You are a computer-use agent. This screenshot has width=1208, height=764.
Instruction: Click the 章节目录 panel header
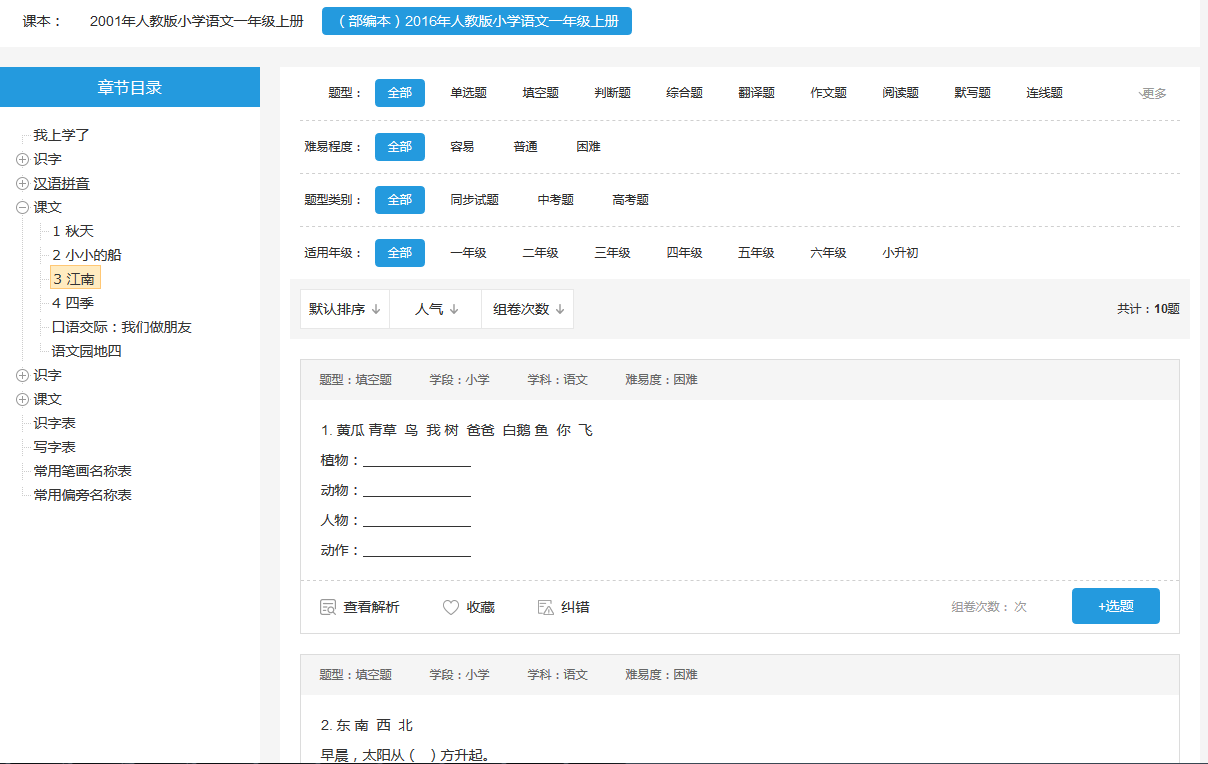point(130,87)
